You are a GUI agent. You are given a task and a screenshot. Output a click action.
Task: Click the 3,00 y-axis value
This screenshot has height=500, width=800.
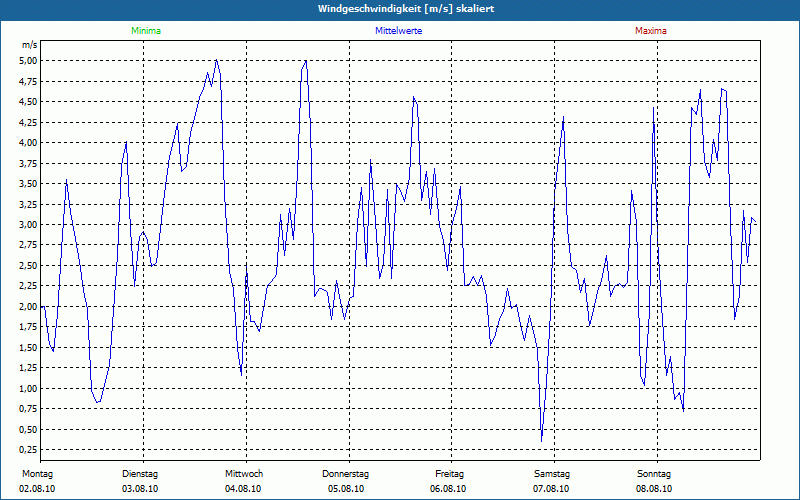click(x=28, y=224)
